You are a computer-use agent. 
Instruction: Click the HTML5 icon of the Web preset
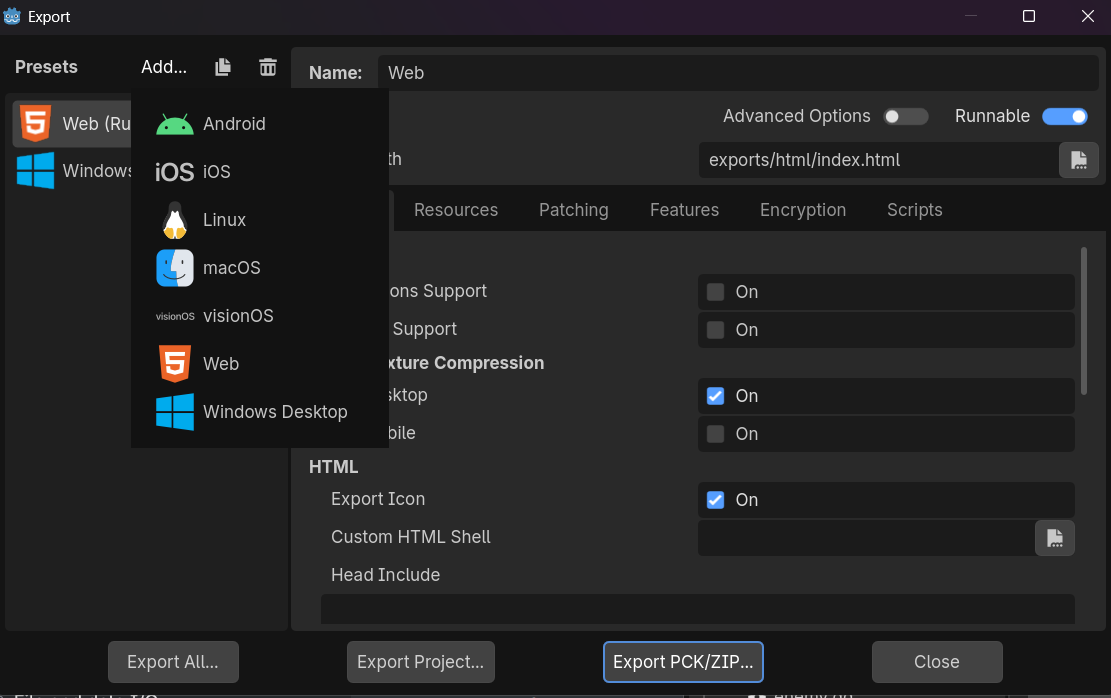pos(35,123)
